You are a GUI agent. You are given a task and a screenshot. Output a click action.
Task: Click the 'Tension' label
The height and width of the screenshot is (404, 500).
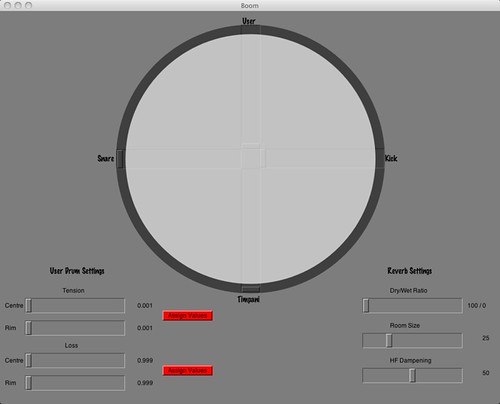pyautogui.click(x=73, y=291)
